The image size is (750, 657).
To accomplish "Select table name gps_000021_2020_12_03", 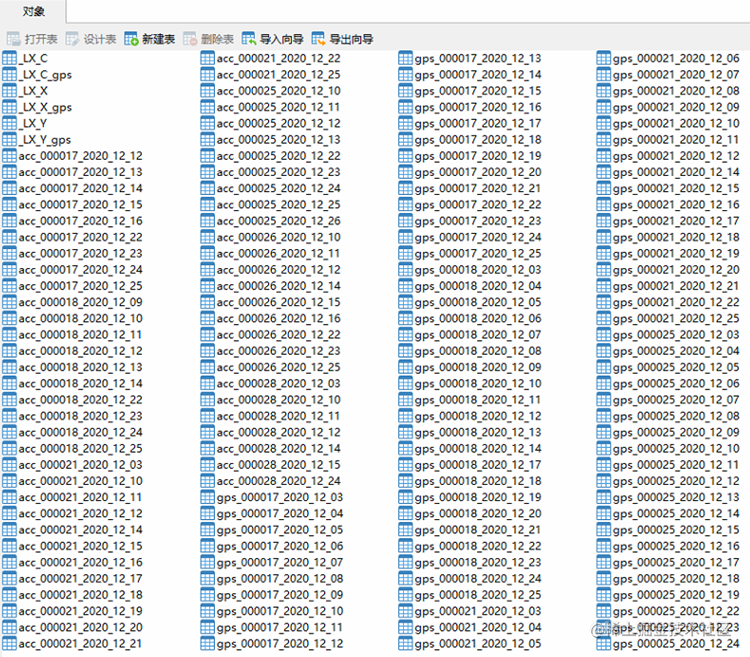I will [x=478, y=612].
